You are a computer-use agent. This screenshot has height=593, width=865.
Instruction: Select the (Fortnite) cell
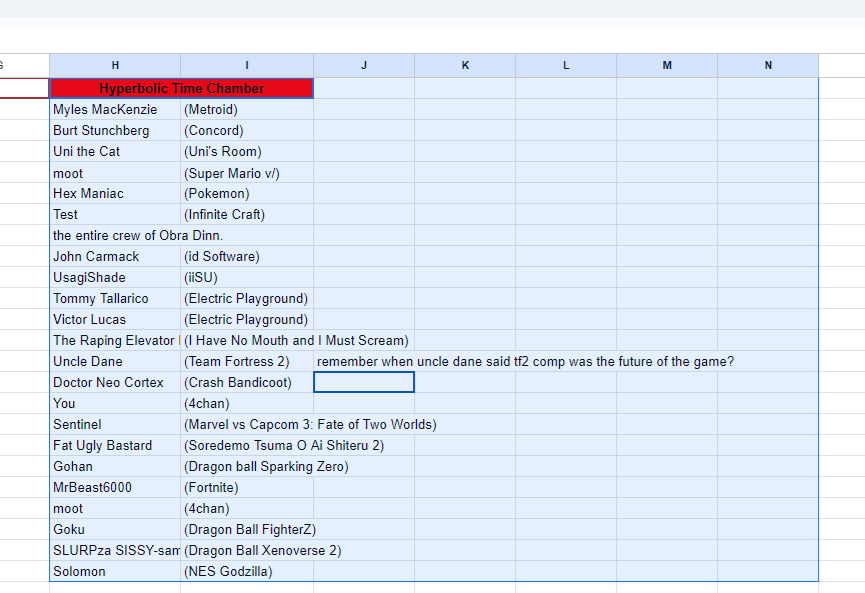point(247,487)
